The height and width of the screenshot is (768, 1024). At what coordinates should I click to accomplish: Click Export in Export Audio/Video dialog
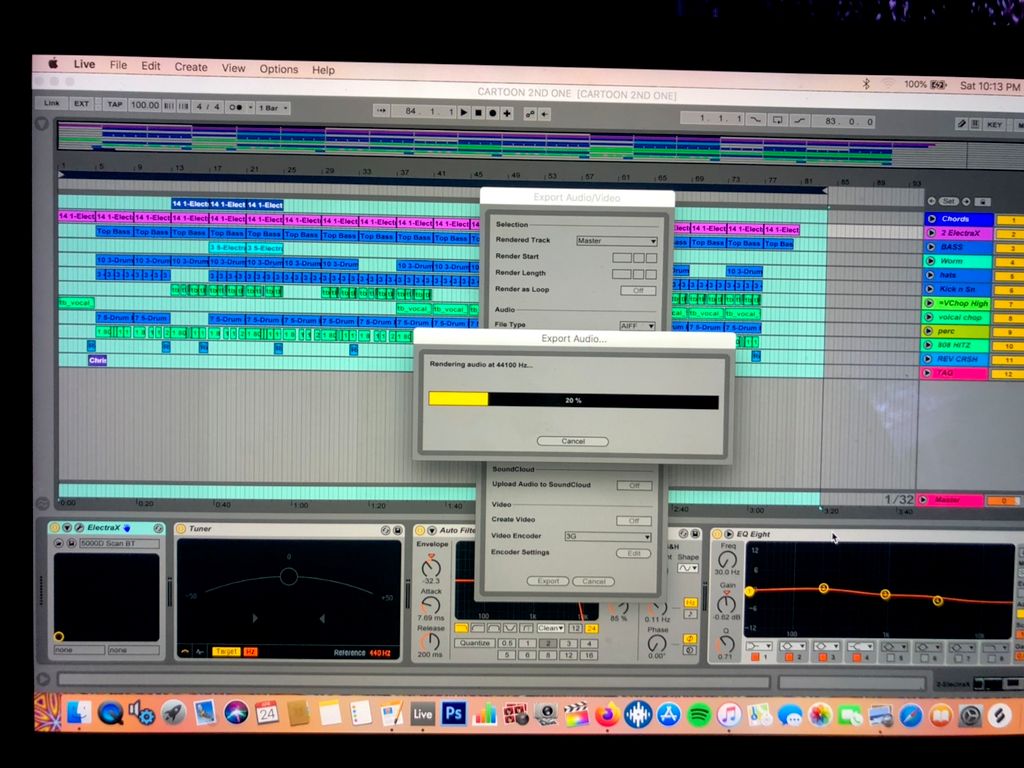click(548, 581)
